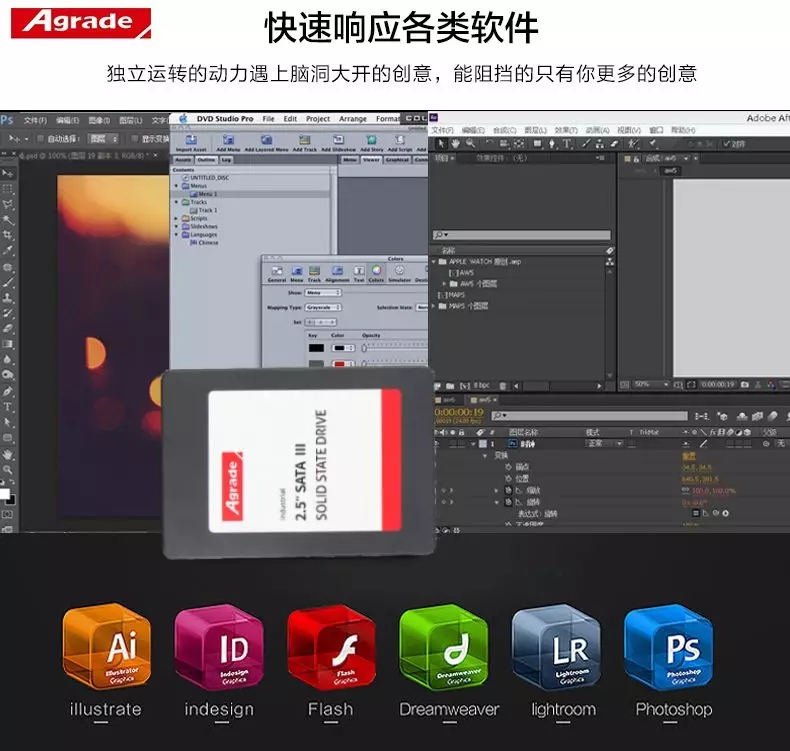Click Import Asset in DVD Studio Pro toolbar
This screenshot has width=790, height=751.
(x=190, y=141)
